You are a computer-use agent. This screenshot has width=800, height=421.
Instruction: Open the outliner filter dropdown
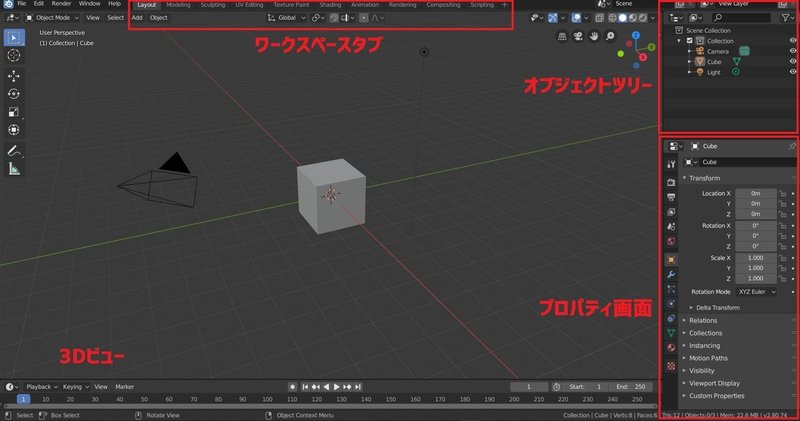(x=787, y=18)
